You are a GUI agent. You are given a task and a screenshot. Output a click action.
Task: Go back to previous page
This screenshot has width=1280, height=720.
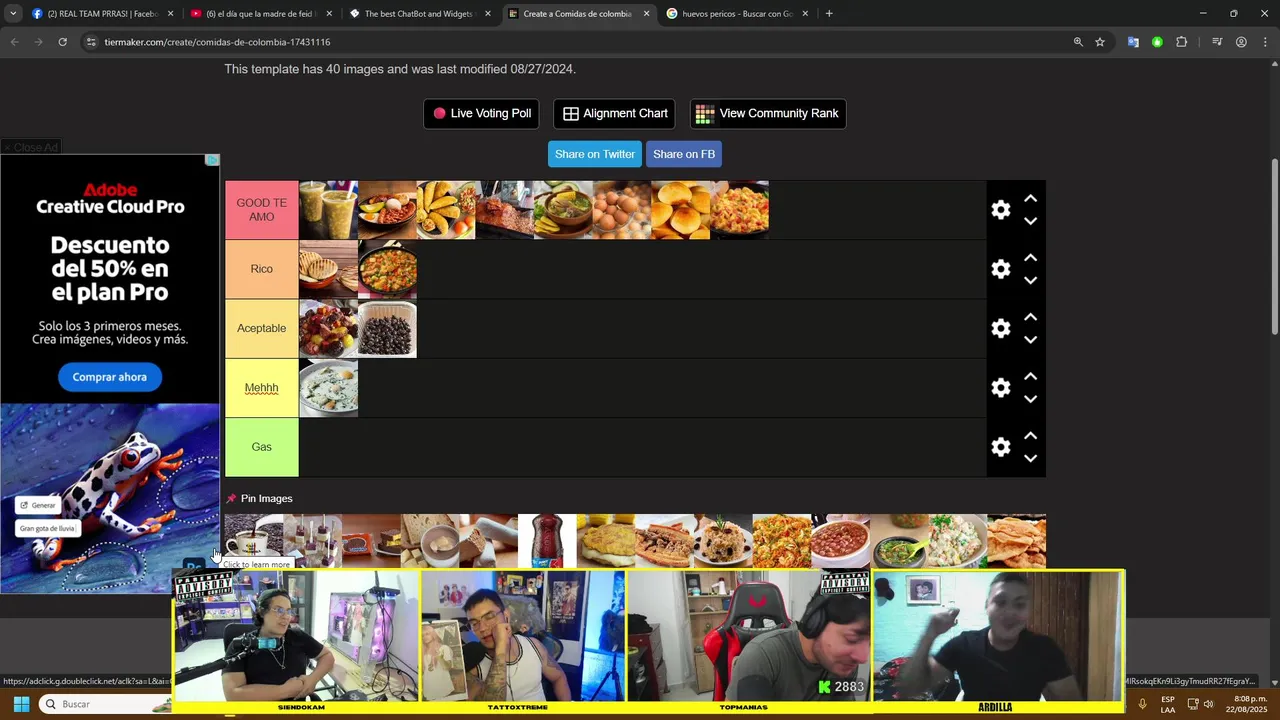tap(14, 42)
